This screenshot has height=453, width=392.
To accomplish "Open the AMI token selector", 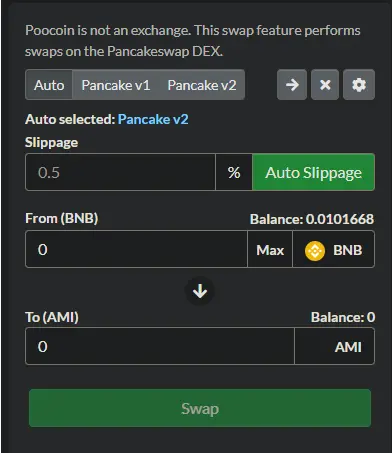I will tap(334, 347).
